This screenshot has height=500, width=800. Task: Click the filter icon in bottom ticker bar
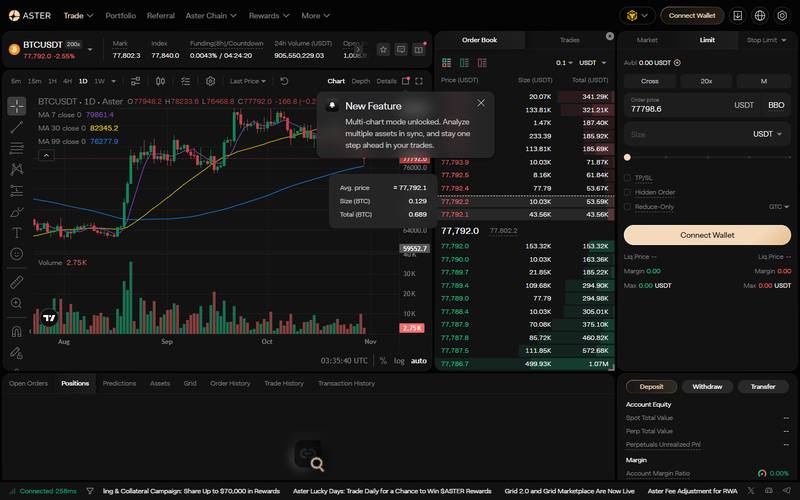pos(90,491)
